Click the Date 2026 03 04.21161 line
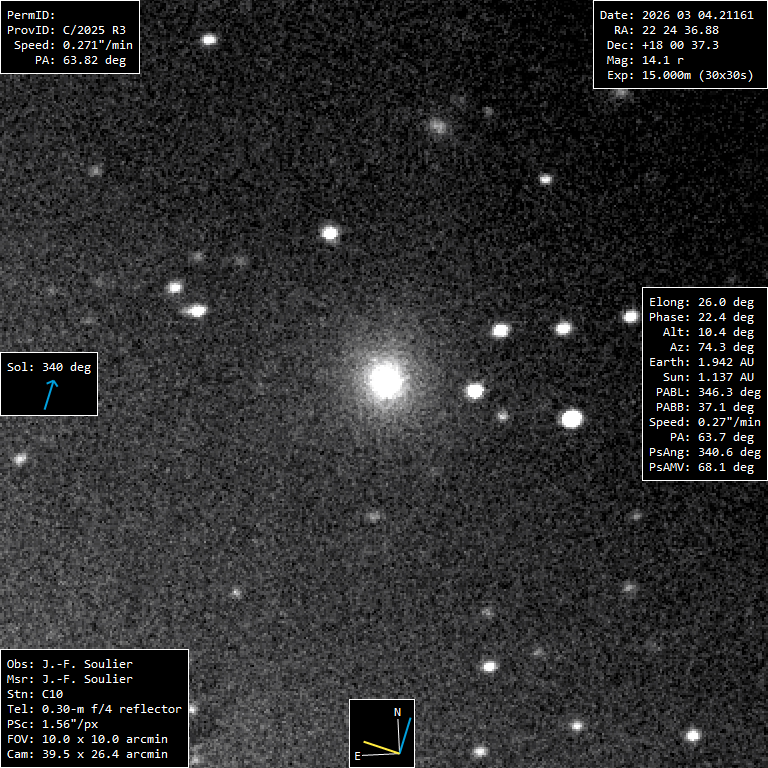The width and height of the screenshot is (768, 768). coord(676,15)
